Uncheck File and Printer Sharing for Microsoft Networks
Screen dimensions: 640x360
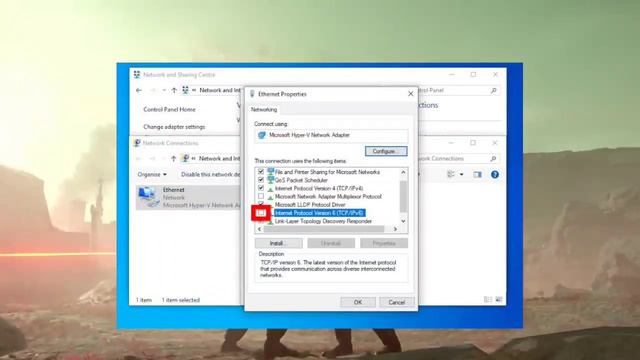[261, 172]
